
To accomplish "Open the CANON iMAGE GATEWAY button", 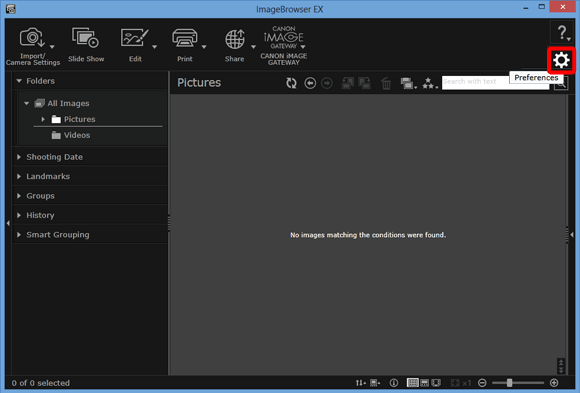I will pyautogui.click(x=284, y=46).
